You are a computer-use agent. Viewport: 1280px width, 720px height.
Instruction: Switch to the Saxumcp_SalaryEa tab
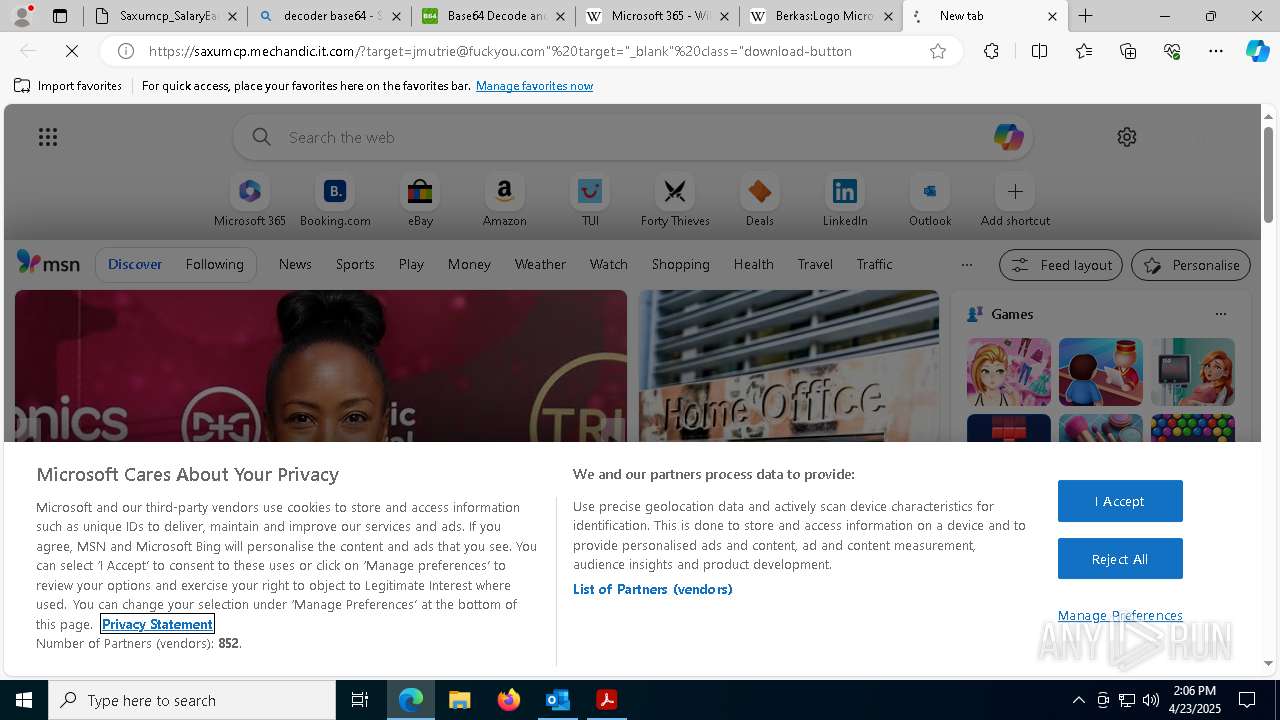coord(166,16)
